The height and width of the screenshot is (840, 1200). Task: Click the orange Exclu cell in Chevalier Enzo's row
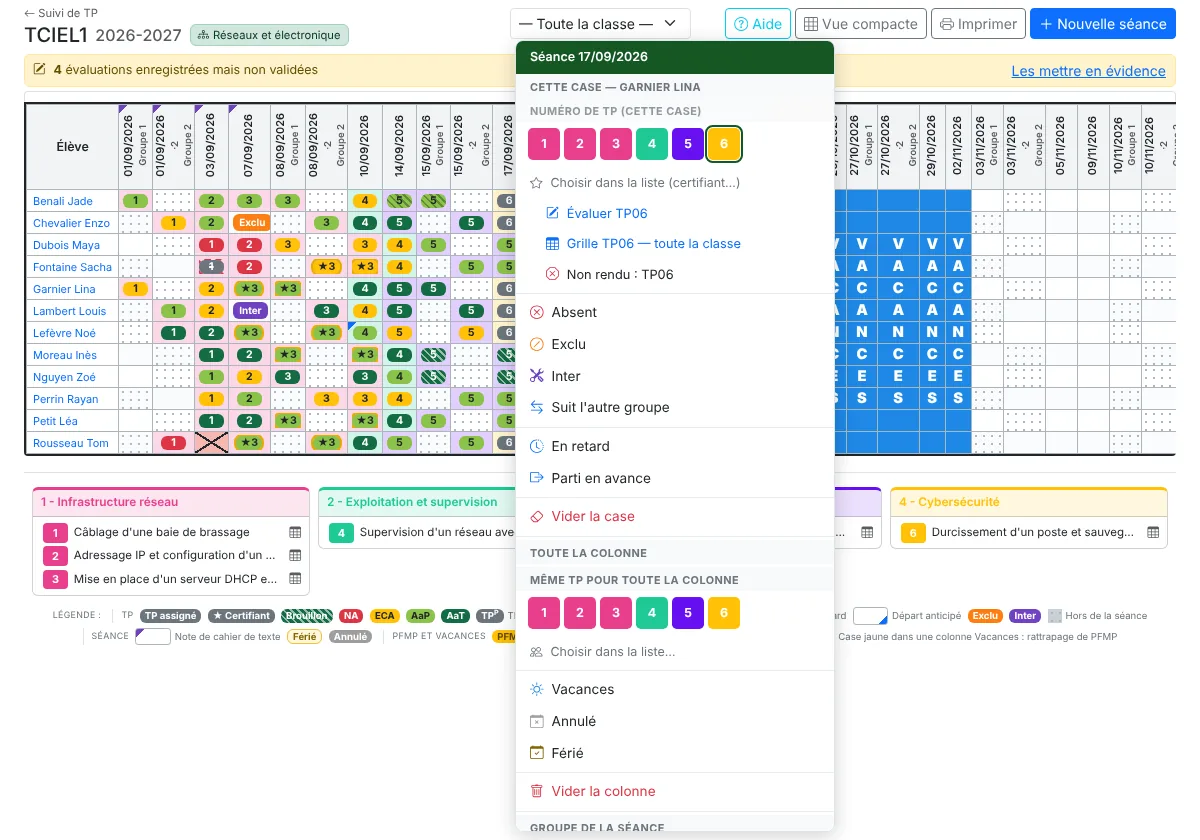[x=251, y=223]
